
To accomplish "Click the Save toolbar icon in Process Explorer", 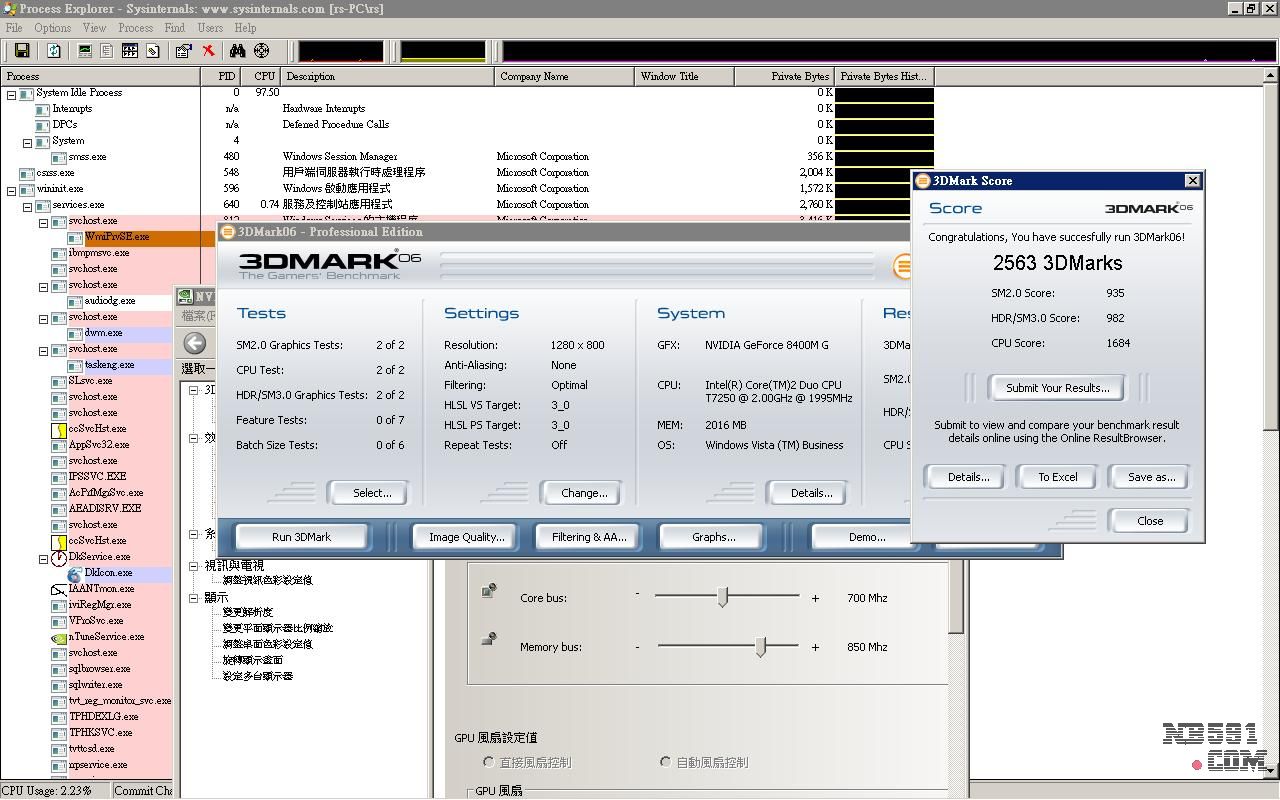I will click(x=21, y=51).
